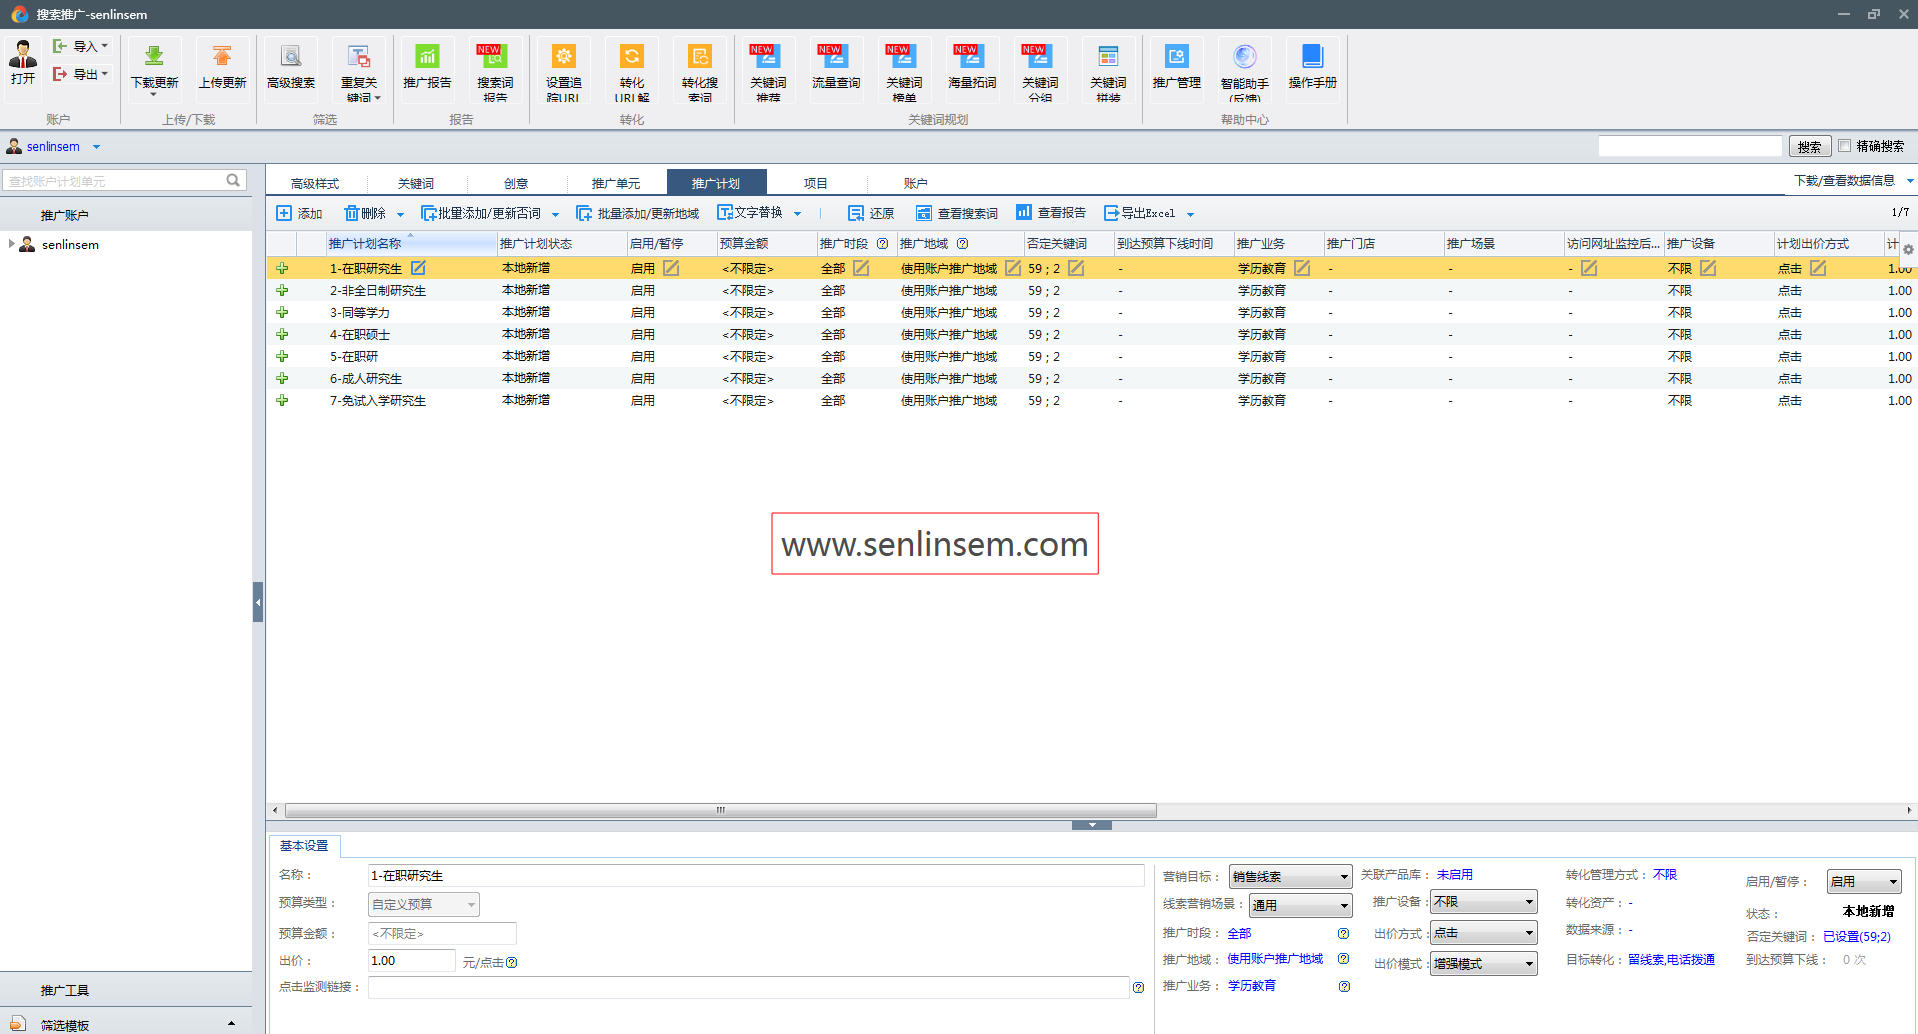Click the 流量查询 traffic query icon
1918x1034 pixels.
click(835, 58)
